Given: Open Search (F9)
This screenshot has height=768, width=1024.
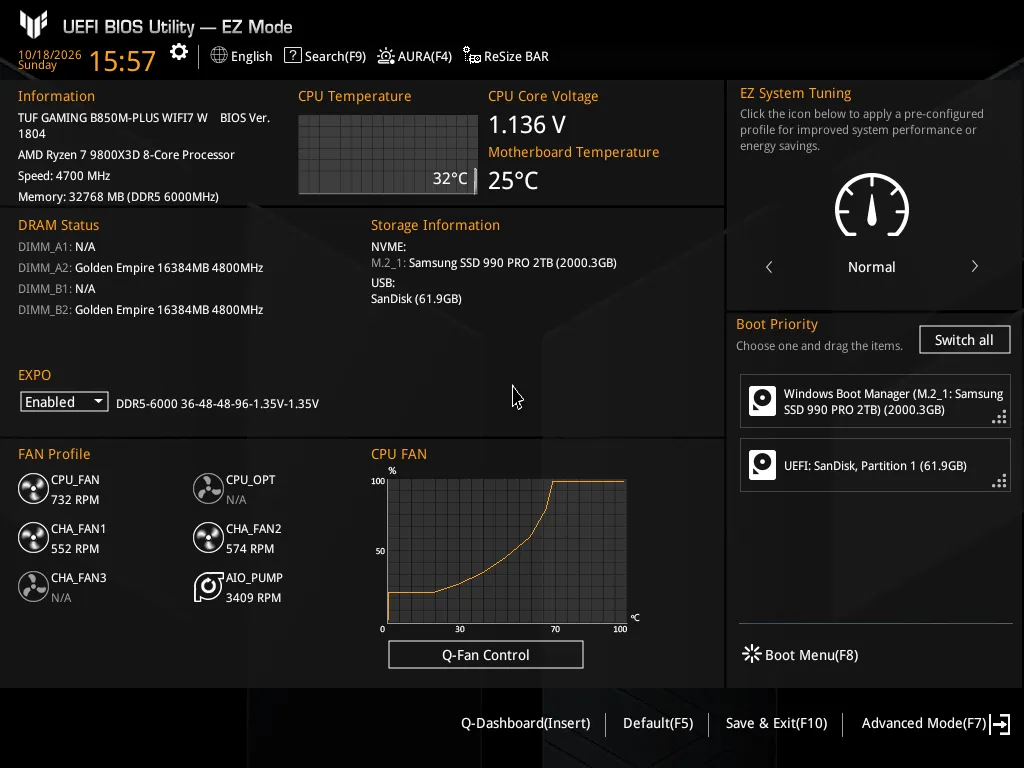Looking at the screenshot, I should [325, 56].
